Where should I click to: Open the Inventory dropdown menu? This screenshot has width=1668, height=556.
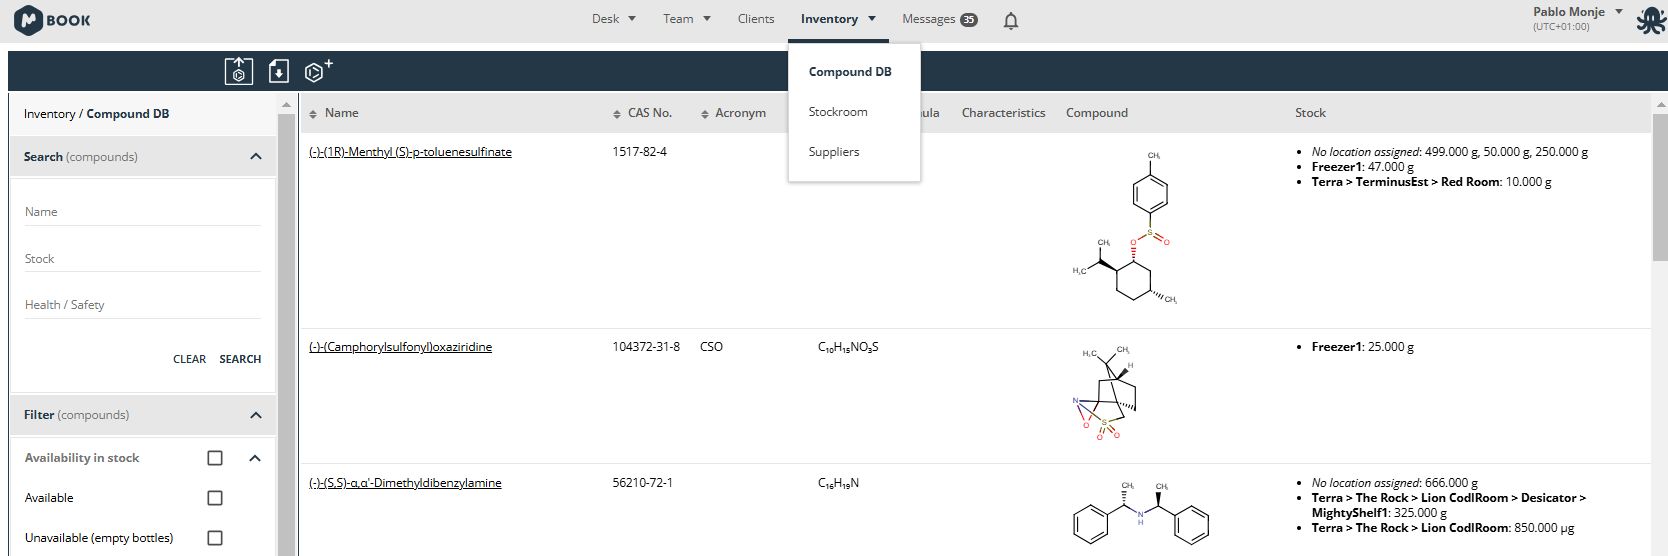(x=838, y=19)
